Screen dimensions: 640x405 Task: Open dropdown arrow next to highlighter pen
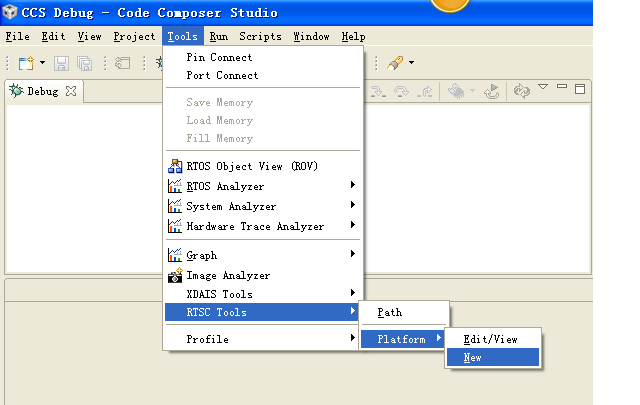tap(411, 63)
